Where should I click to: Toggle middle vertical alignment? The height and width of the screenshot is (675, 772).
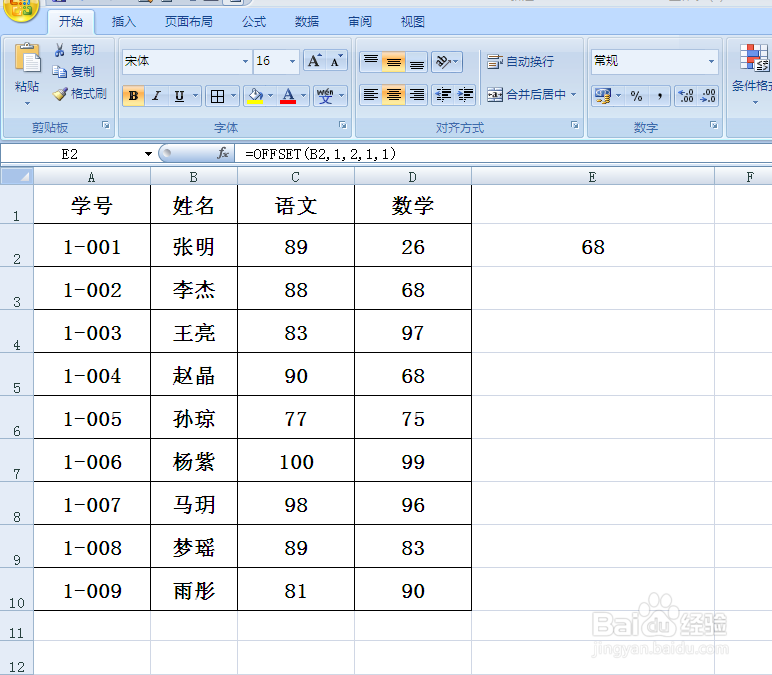pos(393,62)
